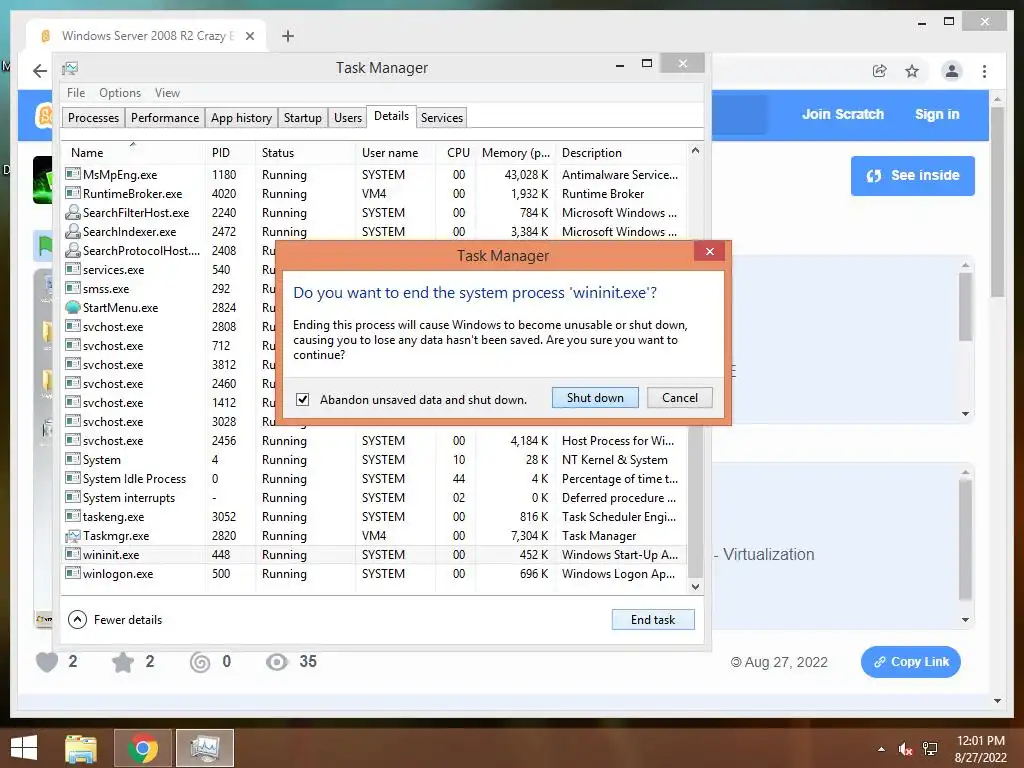This screenshot has width=1024, height=768.
Task: Switch to the Performance tab
Action: click(x=165, y=118)
